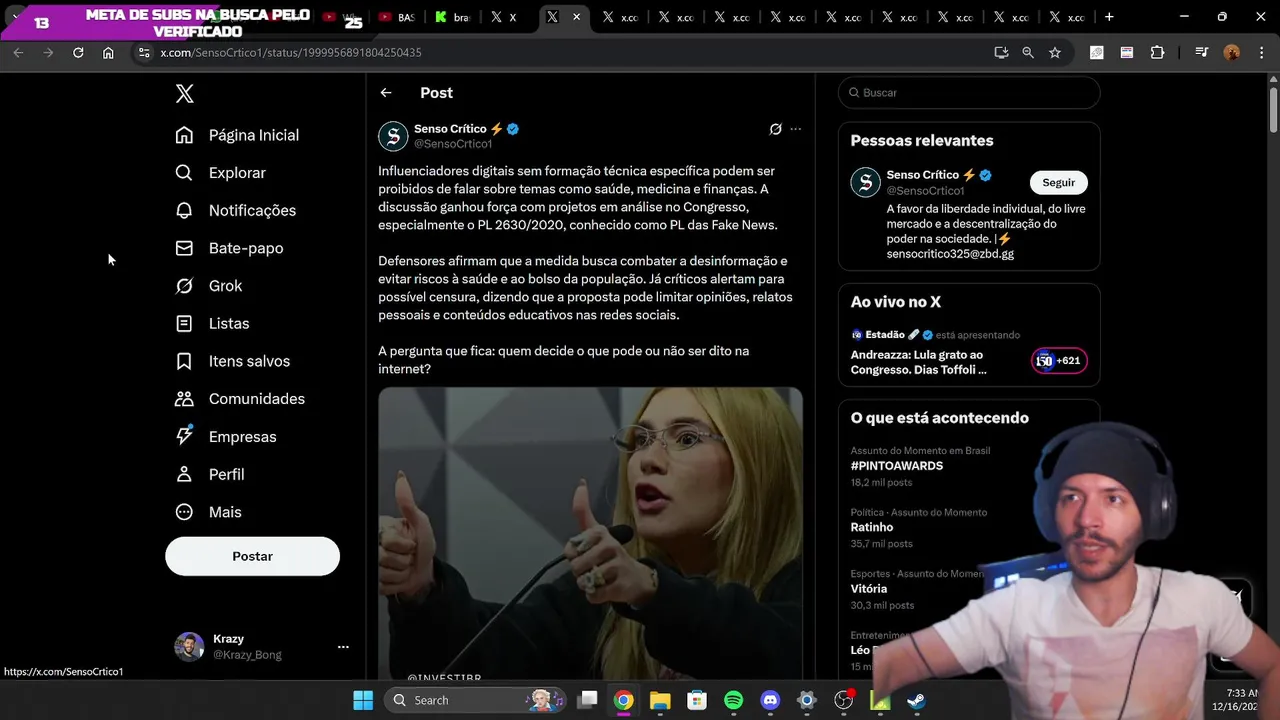Click browser Back button
Image resolution: width=1280 pixels, height=720 pixels.
pyautogui.click(x=18, y=52)
